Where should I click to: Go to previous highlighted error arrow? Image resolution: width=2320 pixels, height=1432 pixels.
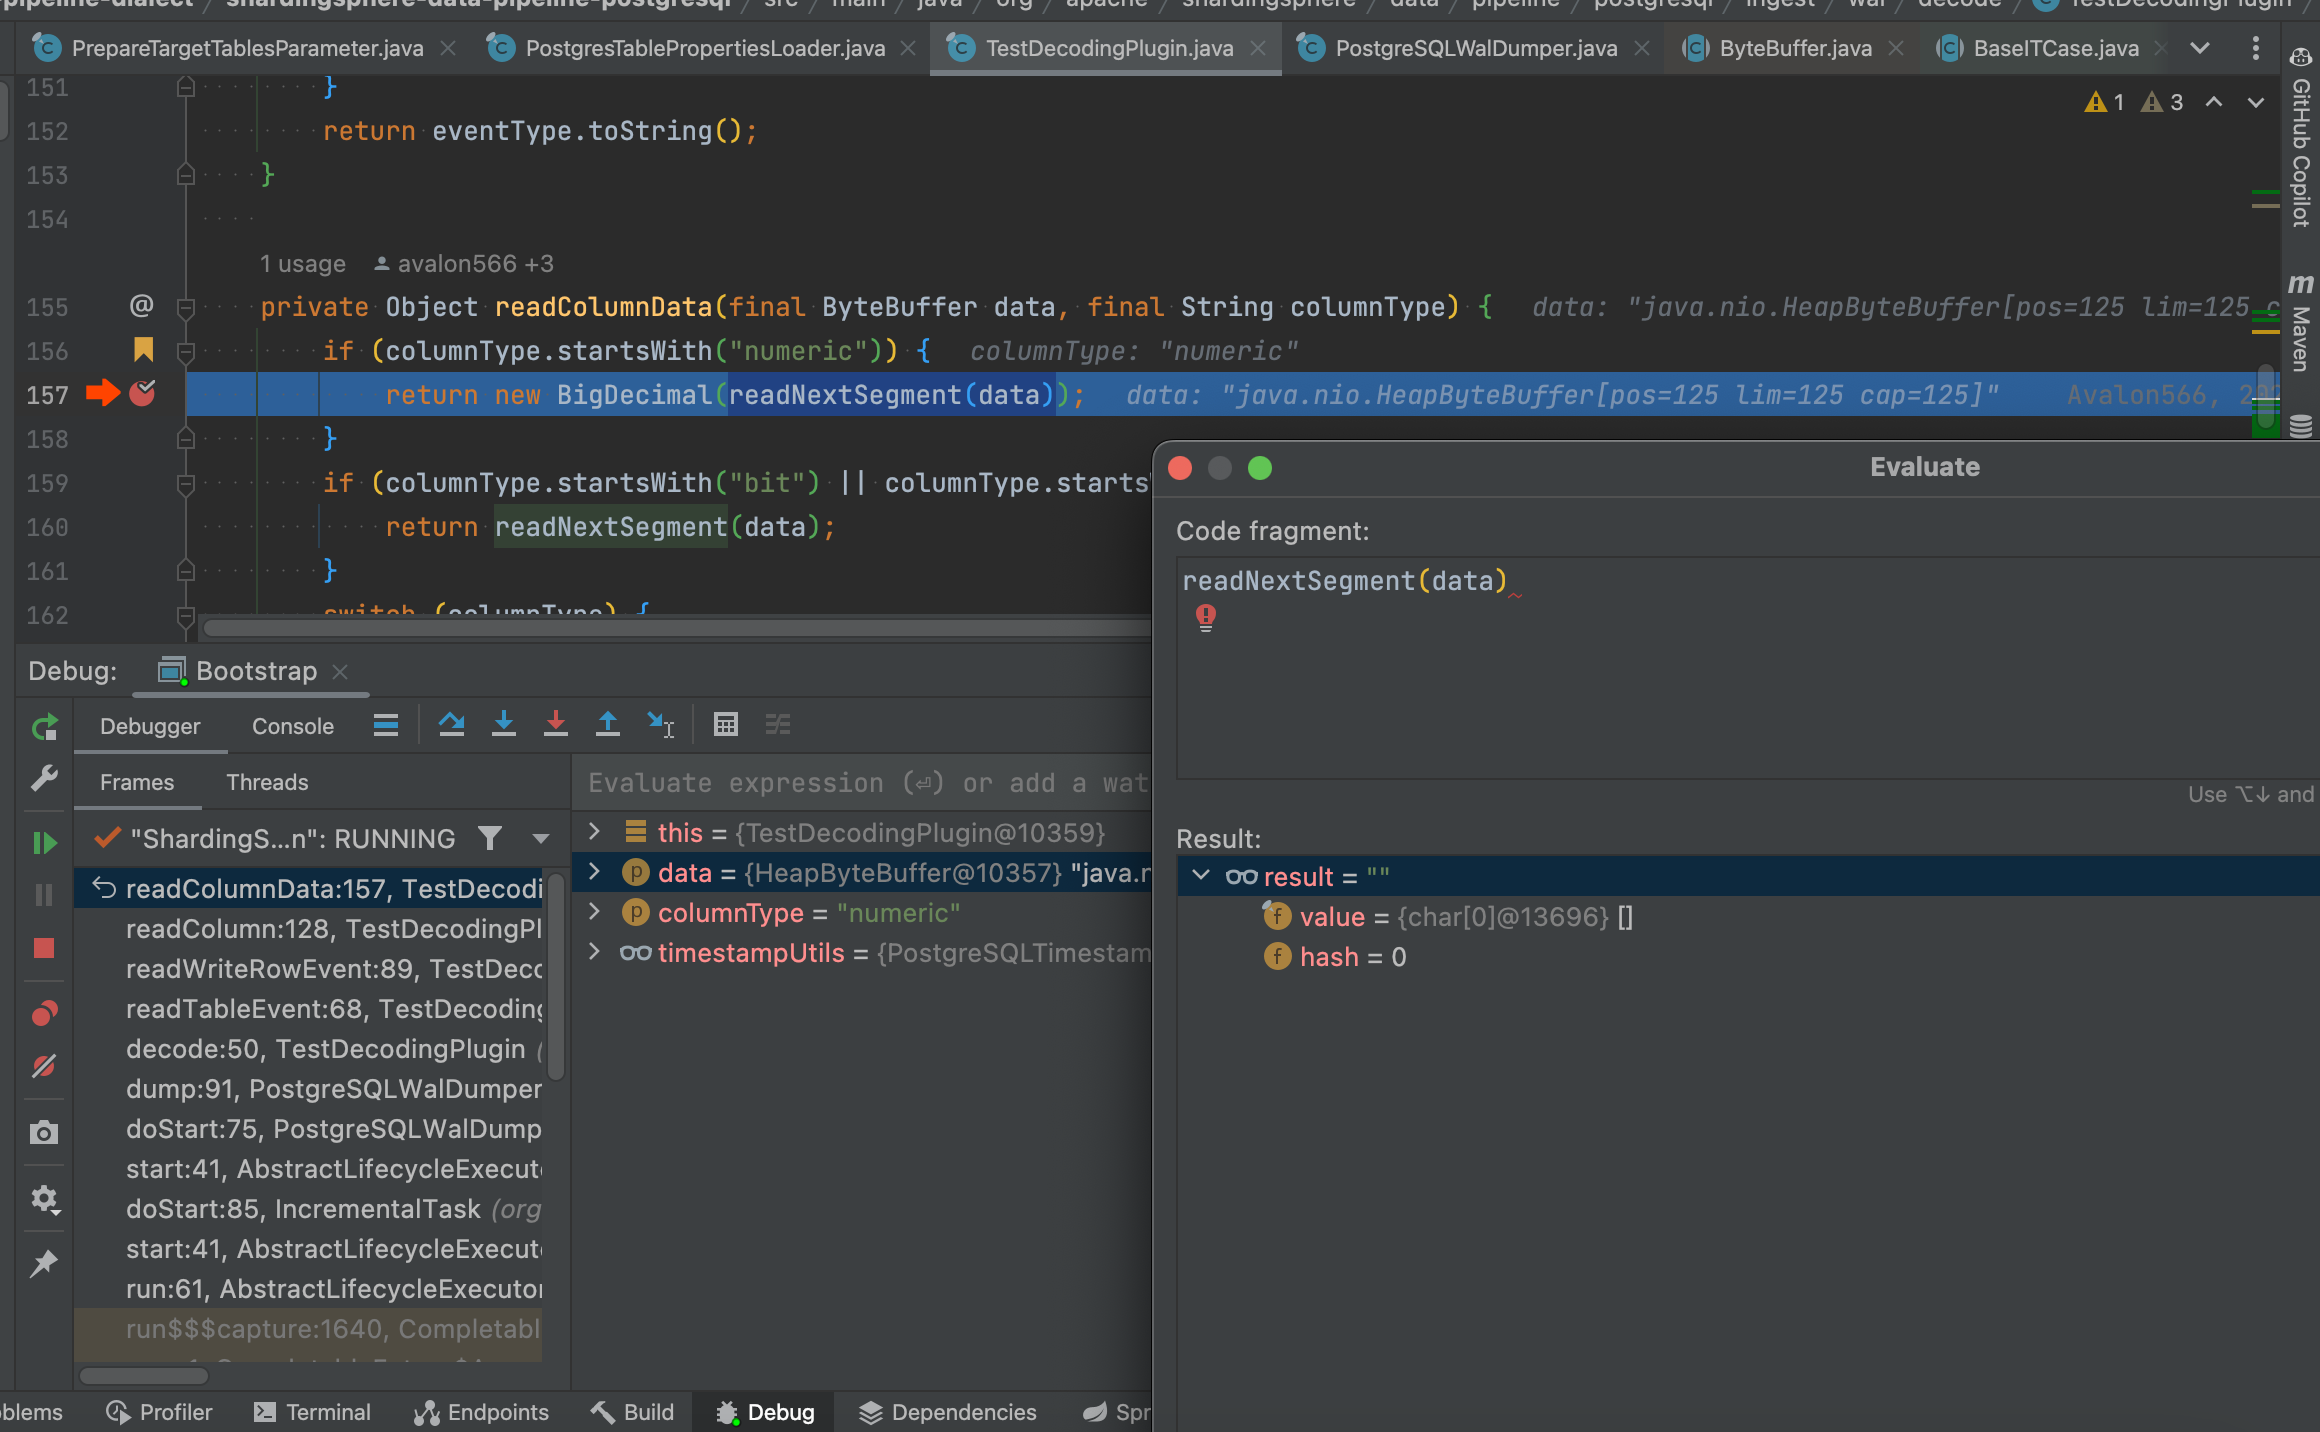pyautogui.click(x=2214, y=102)
